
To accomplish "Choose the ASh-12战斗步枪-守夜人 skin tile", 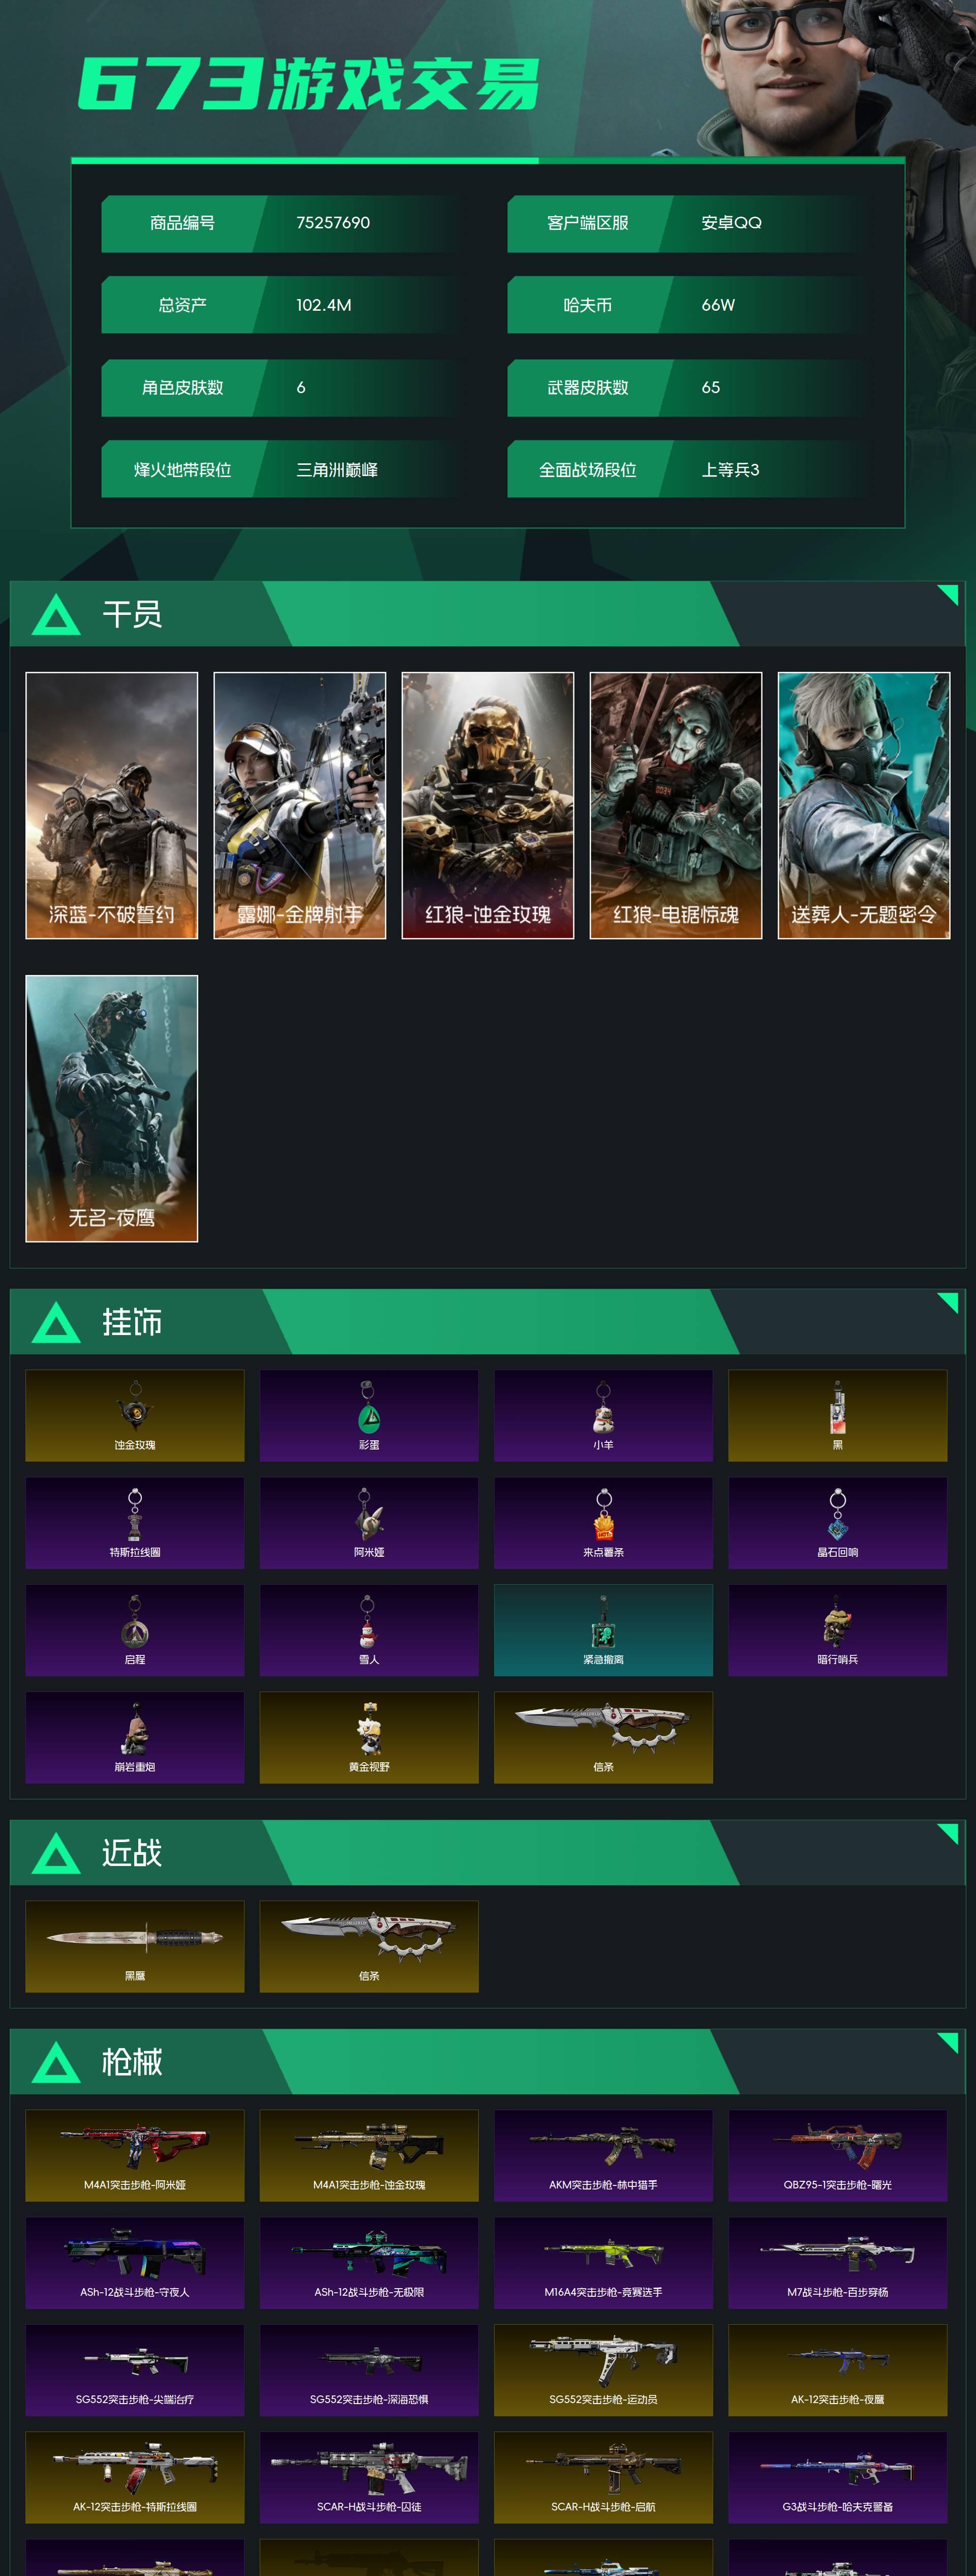I will pyautogui.click(x=135, y=2263).
